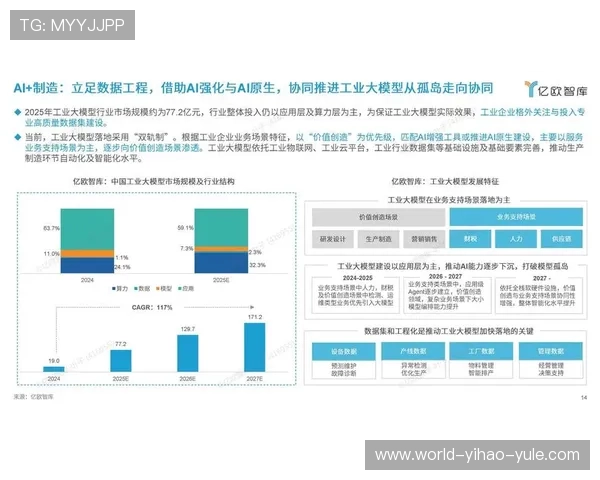The image size is (600, 480).
Task: Click the 生产制造 box
Action: (378, 239)
